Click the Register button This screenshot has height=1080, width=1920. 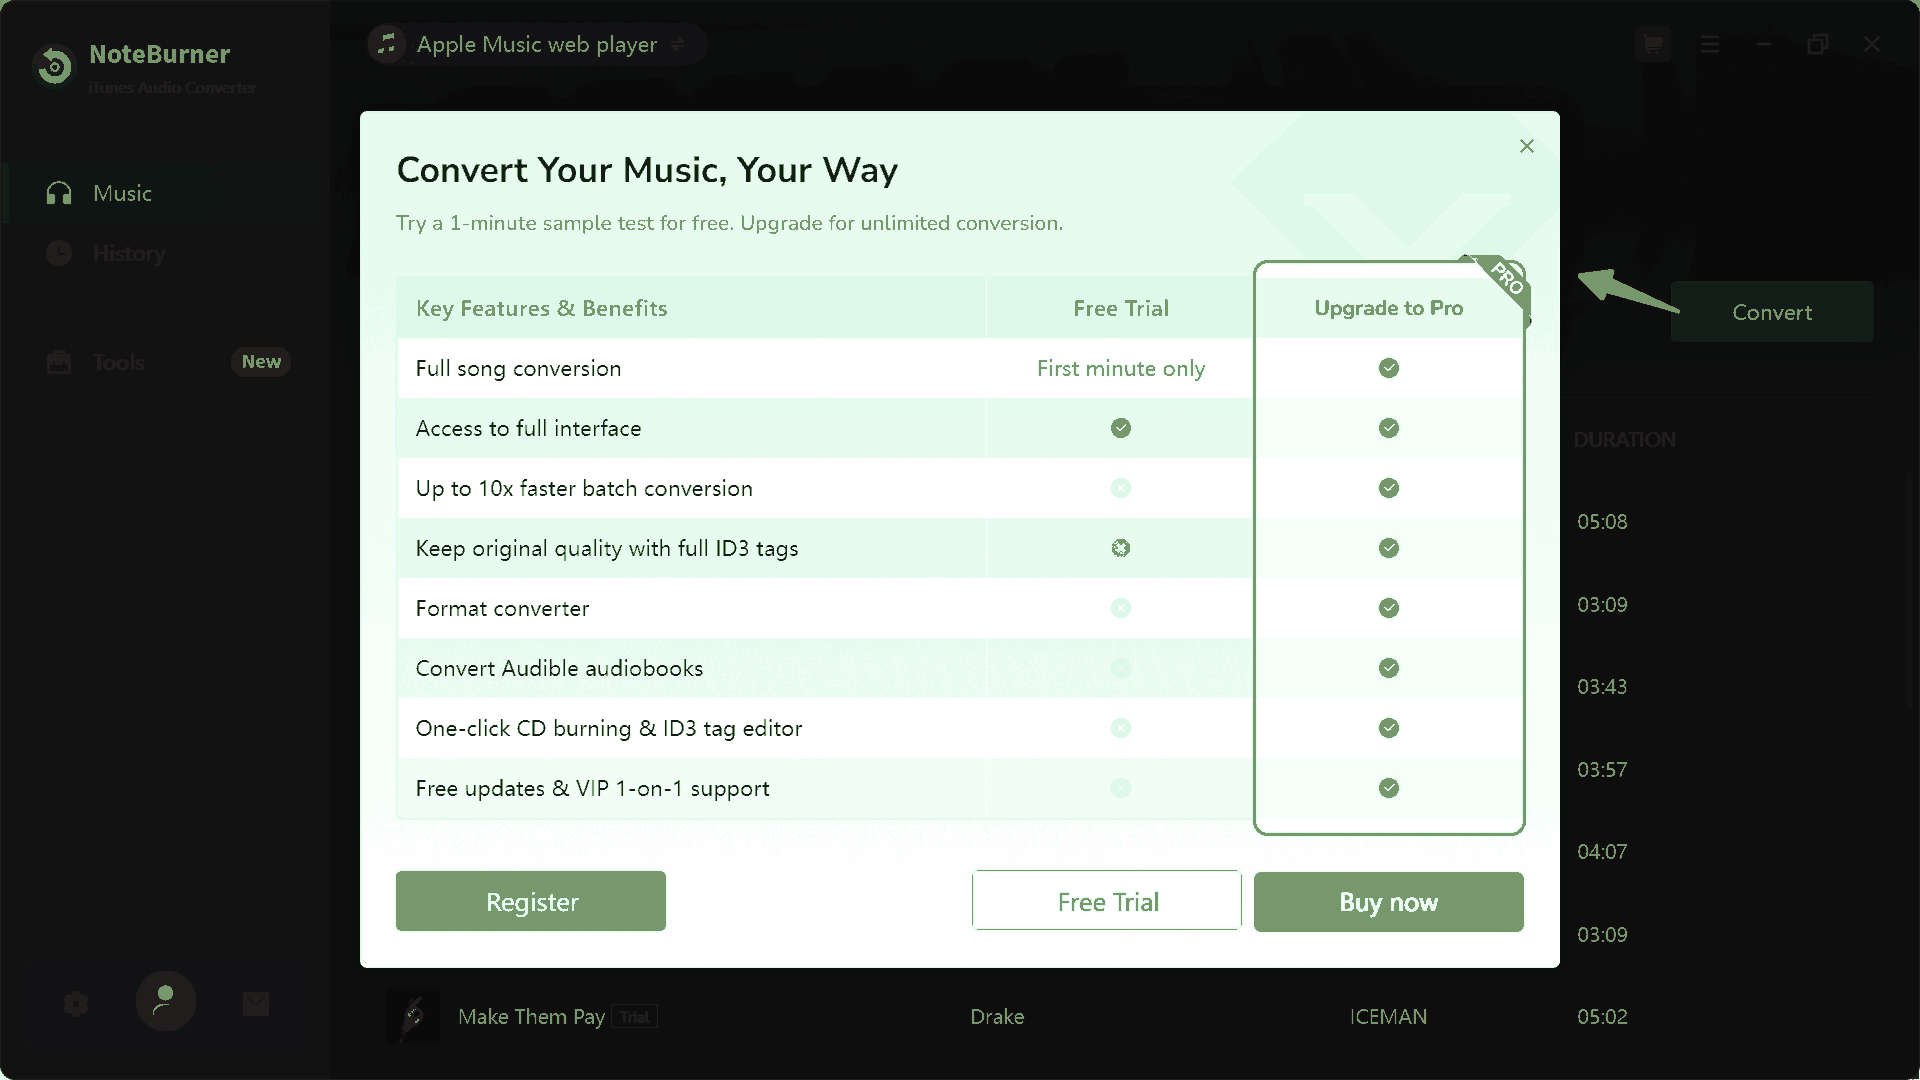pyautogui.click(x=531, y=901)
